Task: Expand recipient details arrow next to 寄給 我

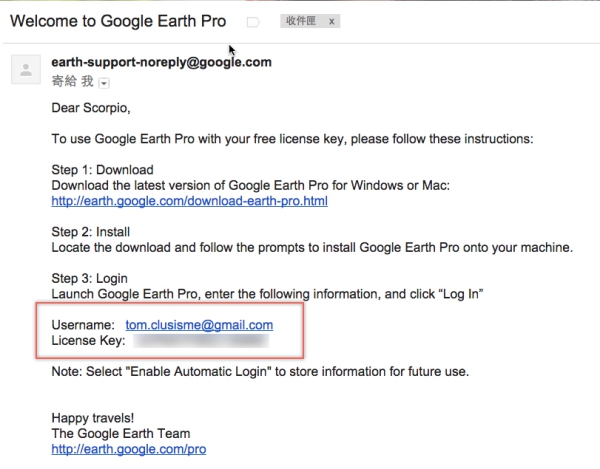Action: [103, 83]
